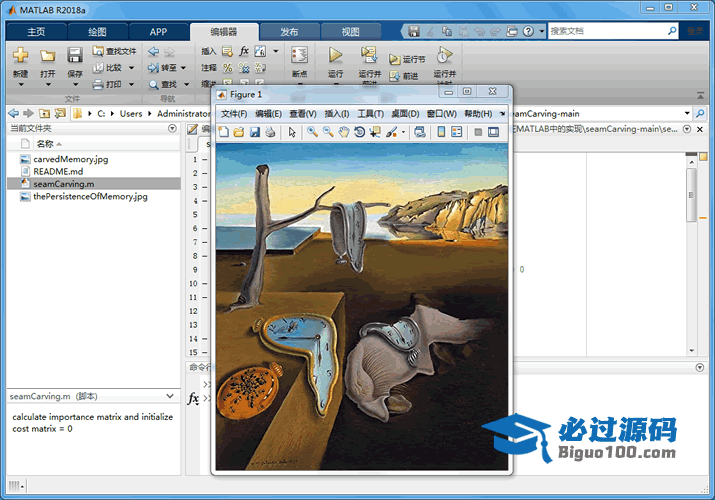Click the 打开 (Open) folder icon
Image resolution: width=715 pixels, height=500 pixels.
[x=47, y=56]
